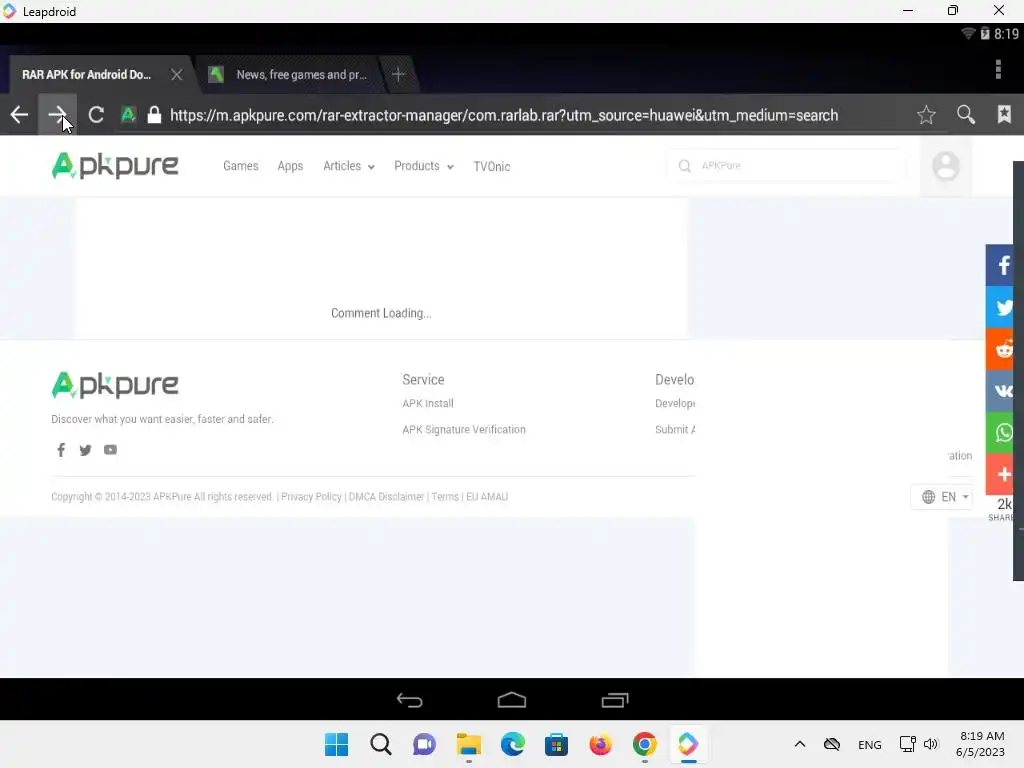
Task: Close the RAR APK for Android tab
Action: pyautogui.click(x=176, y=74)
